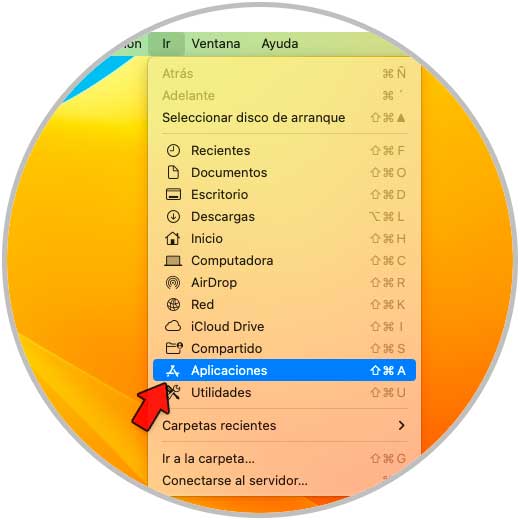520x520 pixels.
Task: Open the Ventana menu
Action: [216, 44]
